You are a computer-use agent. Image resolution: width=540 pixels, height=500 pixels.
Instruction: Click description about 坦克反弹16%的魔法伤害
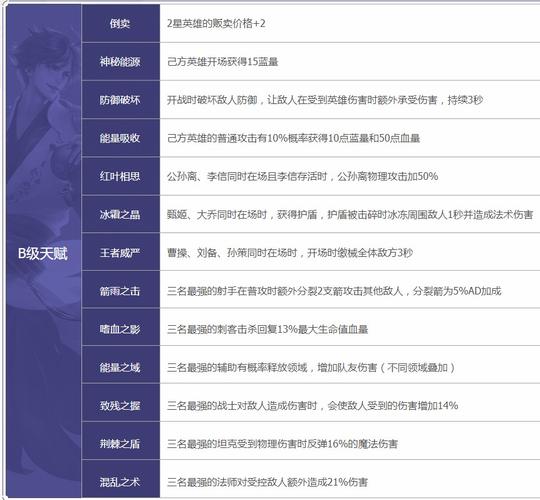tap(282, 444)
